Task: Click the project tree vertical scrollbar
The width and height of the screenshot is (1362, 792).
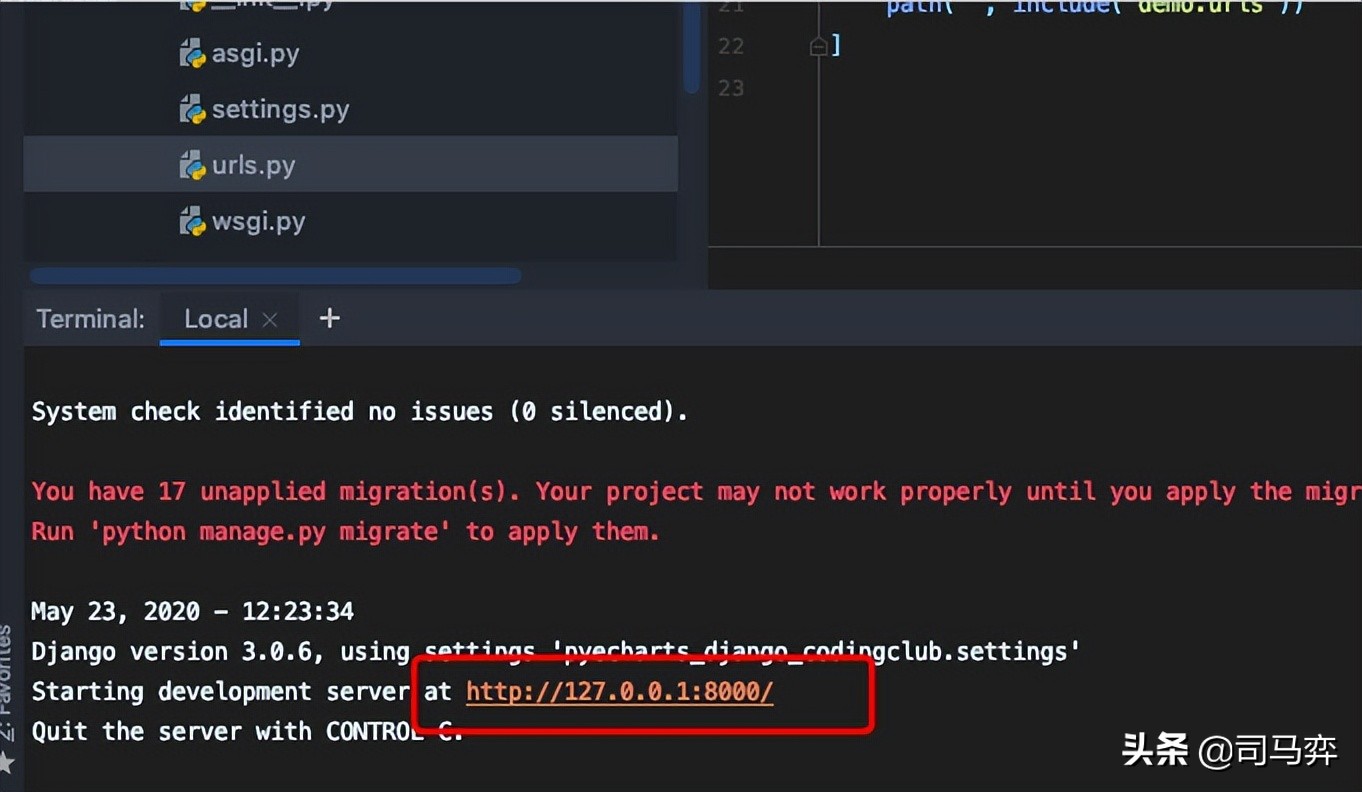Action: (691, 48)
